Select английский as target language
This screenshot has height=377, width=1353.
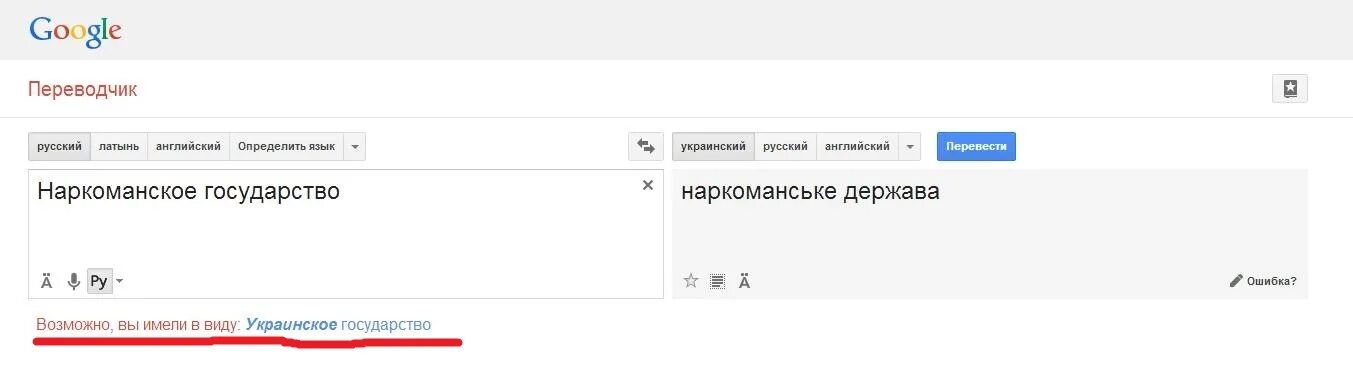coord(857,146)
